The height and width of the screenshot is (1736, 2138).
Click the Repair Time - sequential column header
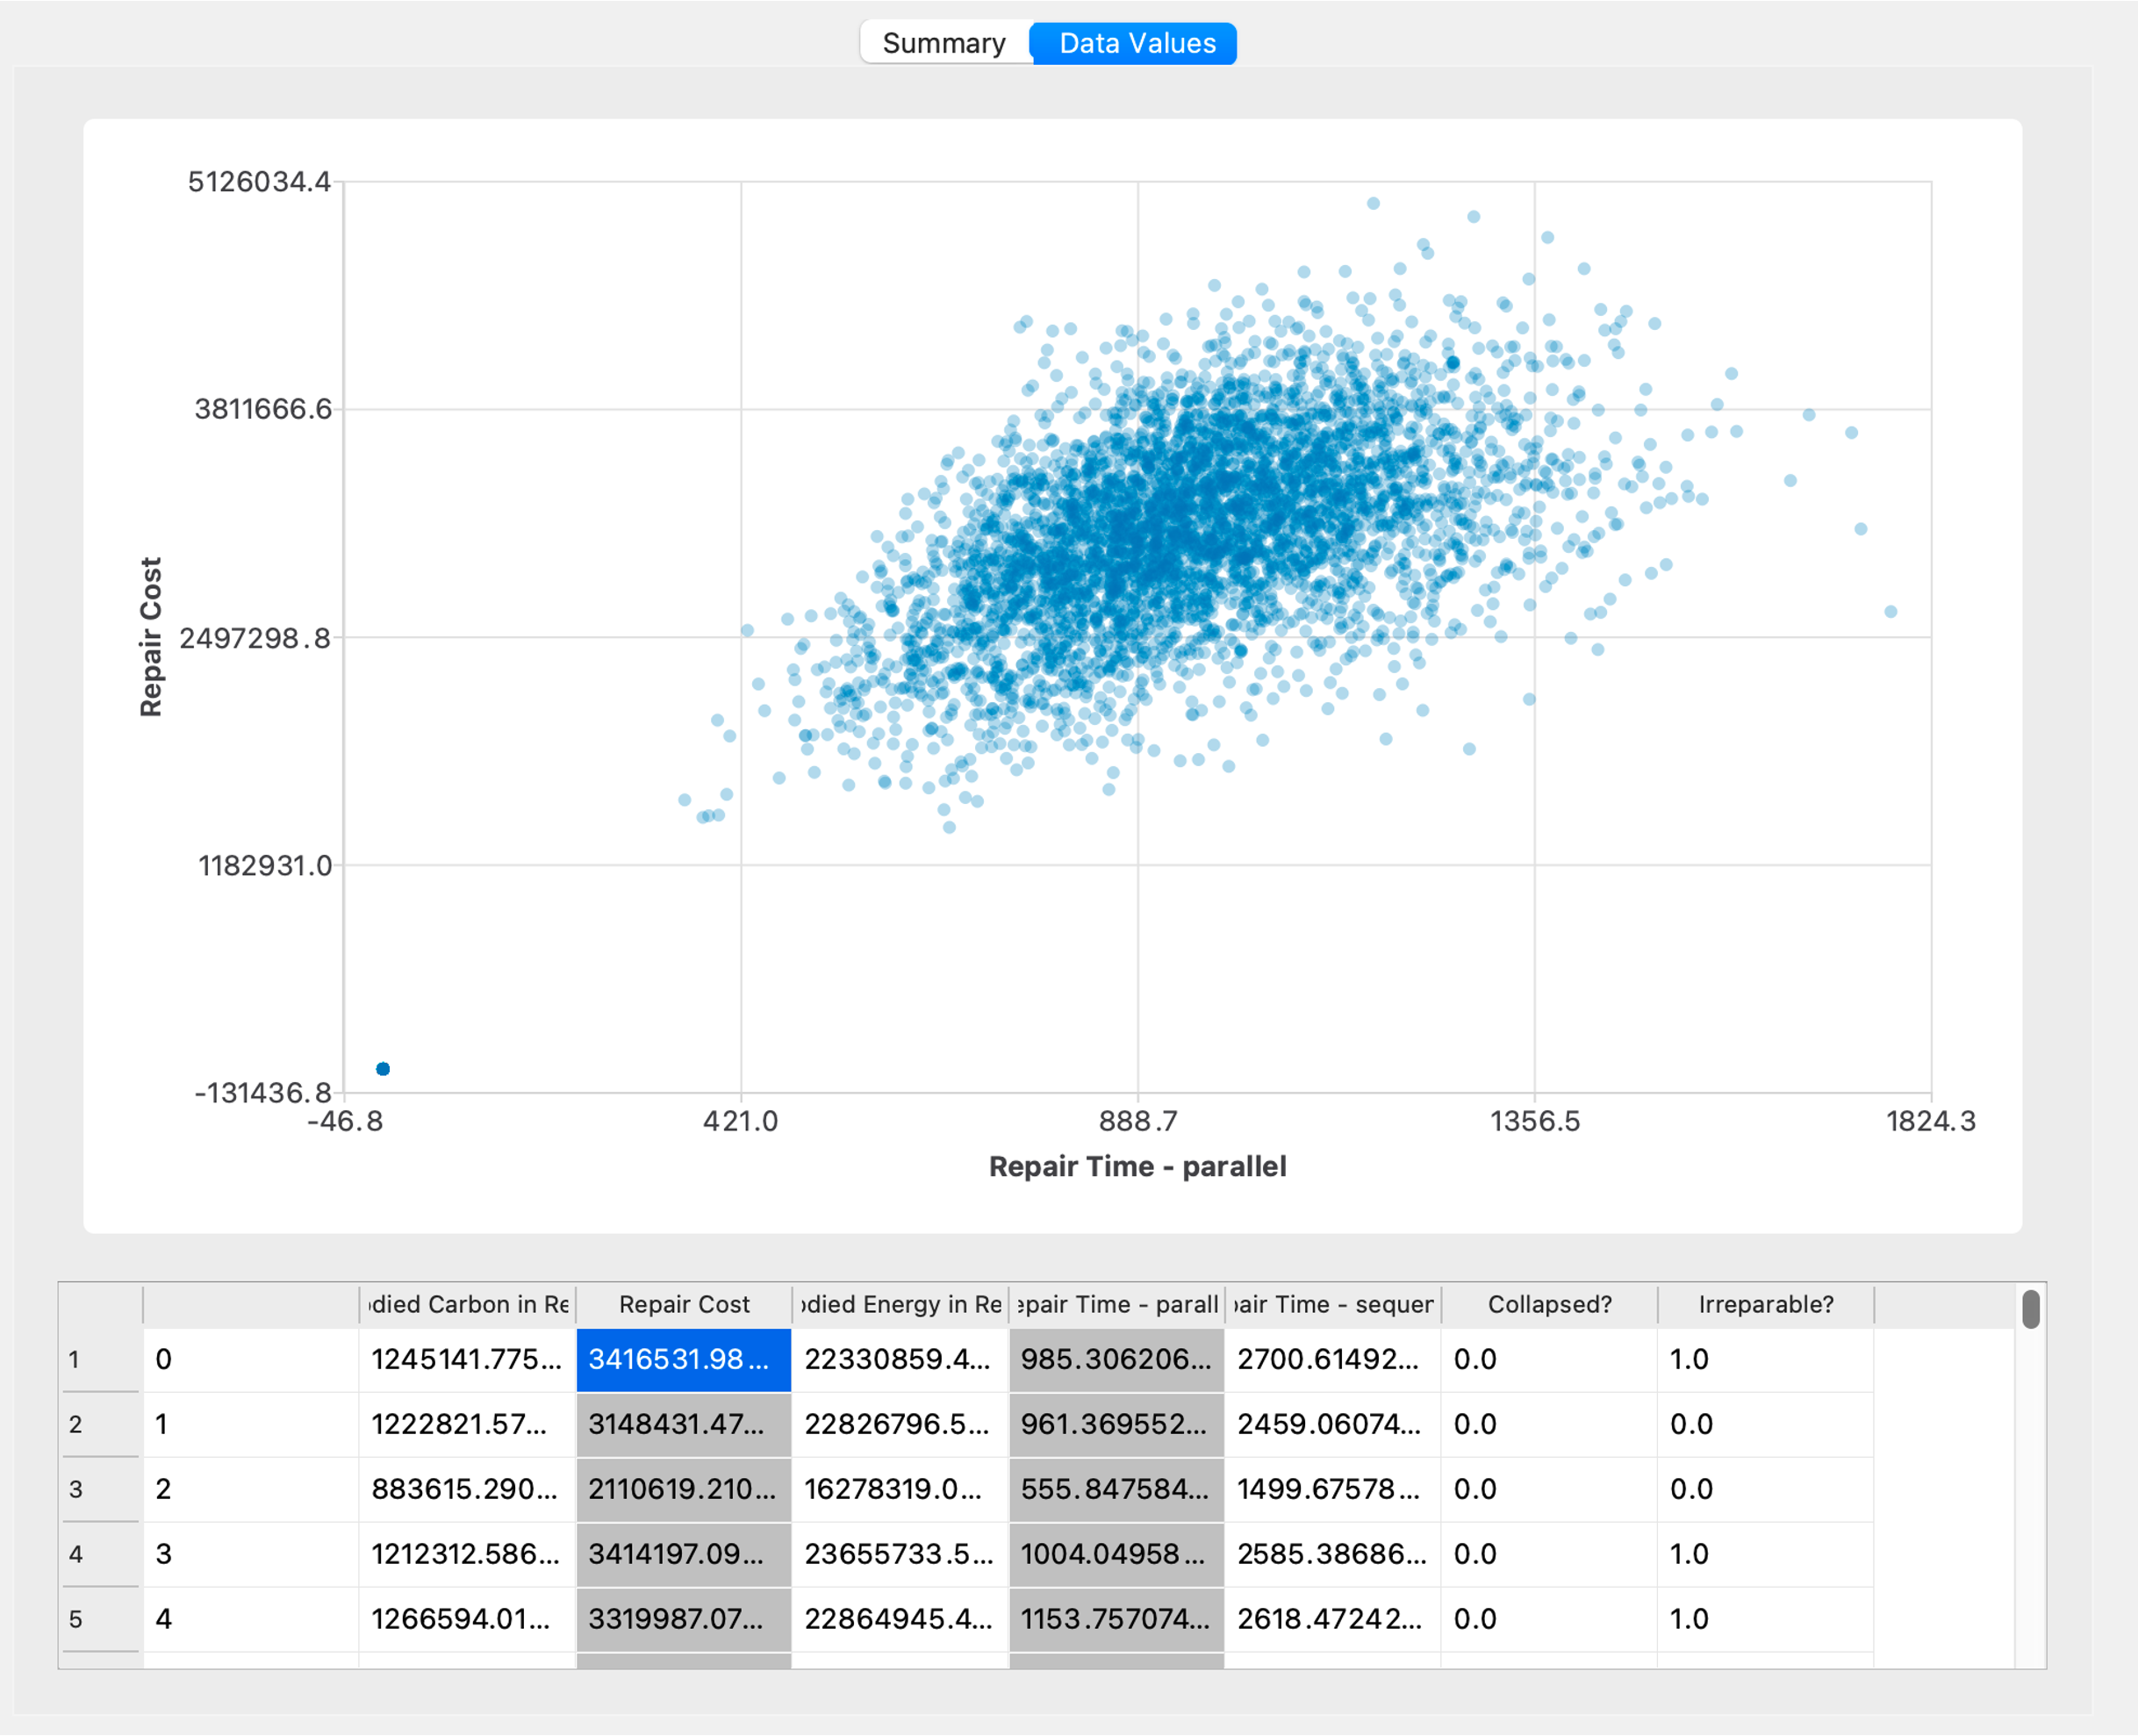(1333, 1304)
